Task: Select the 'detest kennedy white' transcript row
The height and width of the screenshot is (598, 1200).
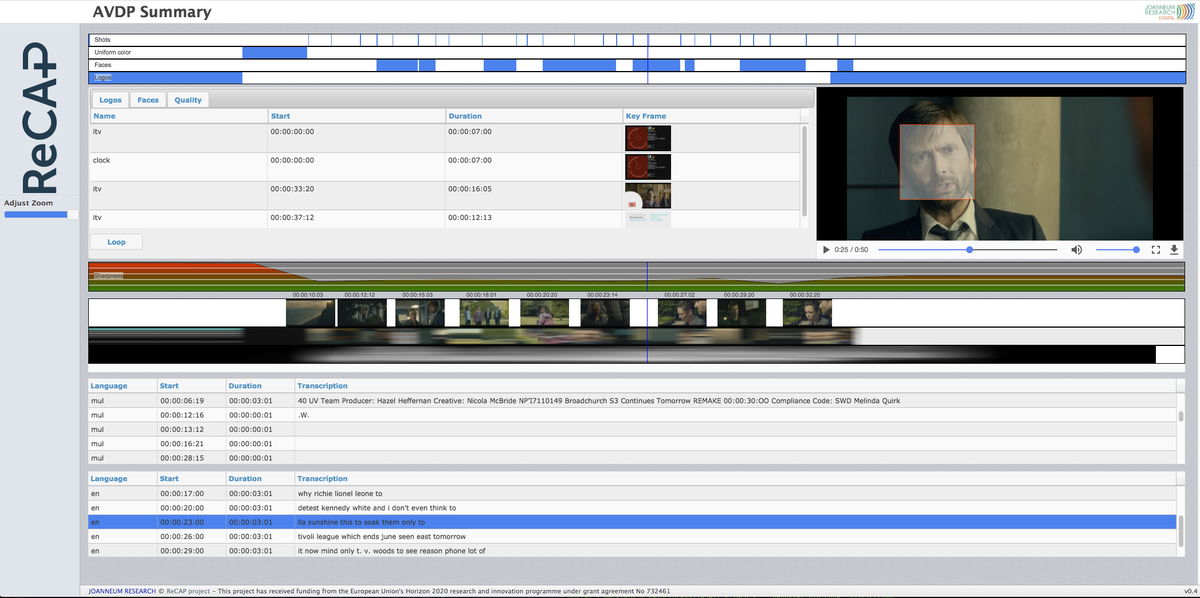Action: pyautogui.click(x=632, y=507)
